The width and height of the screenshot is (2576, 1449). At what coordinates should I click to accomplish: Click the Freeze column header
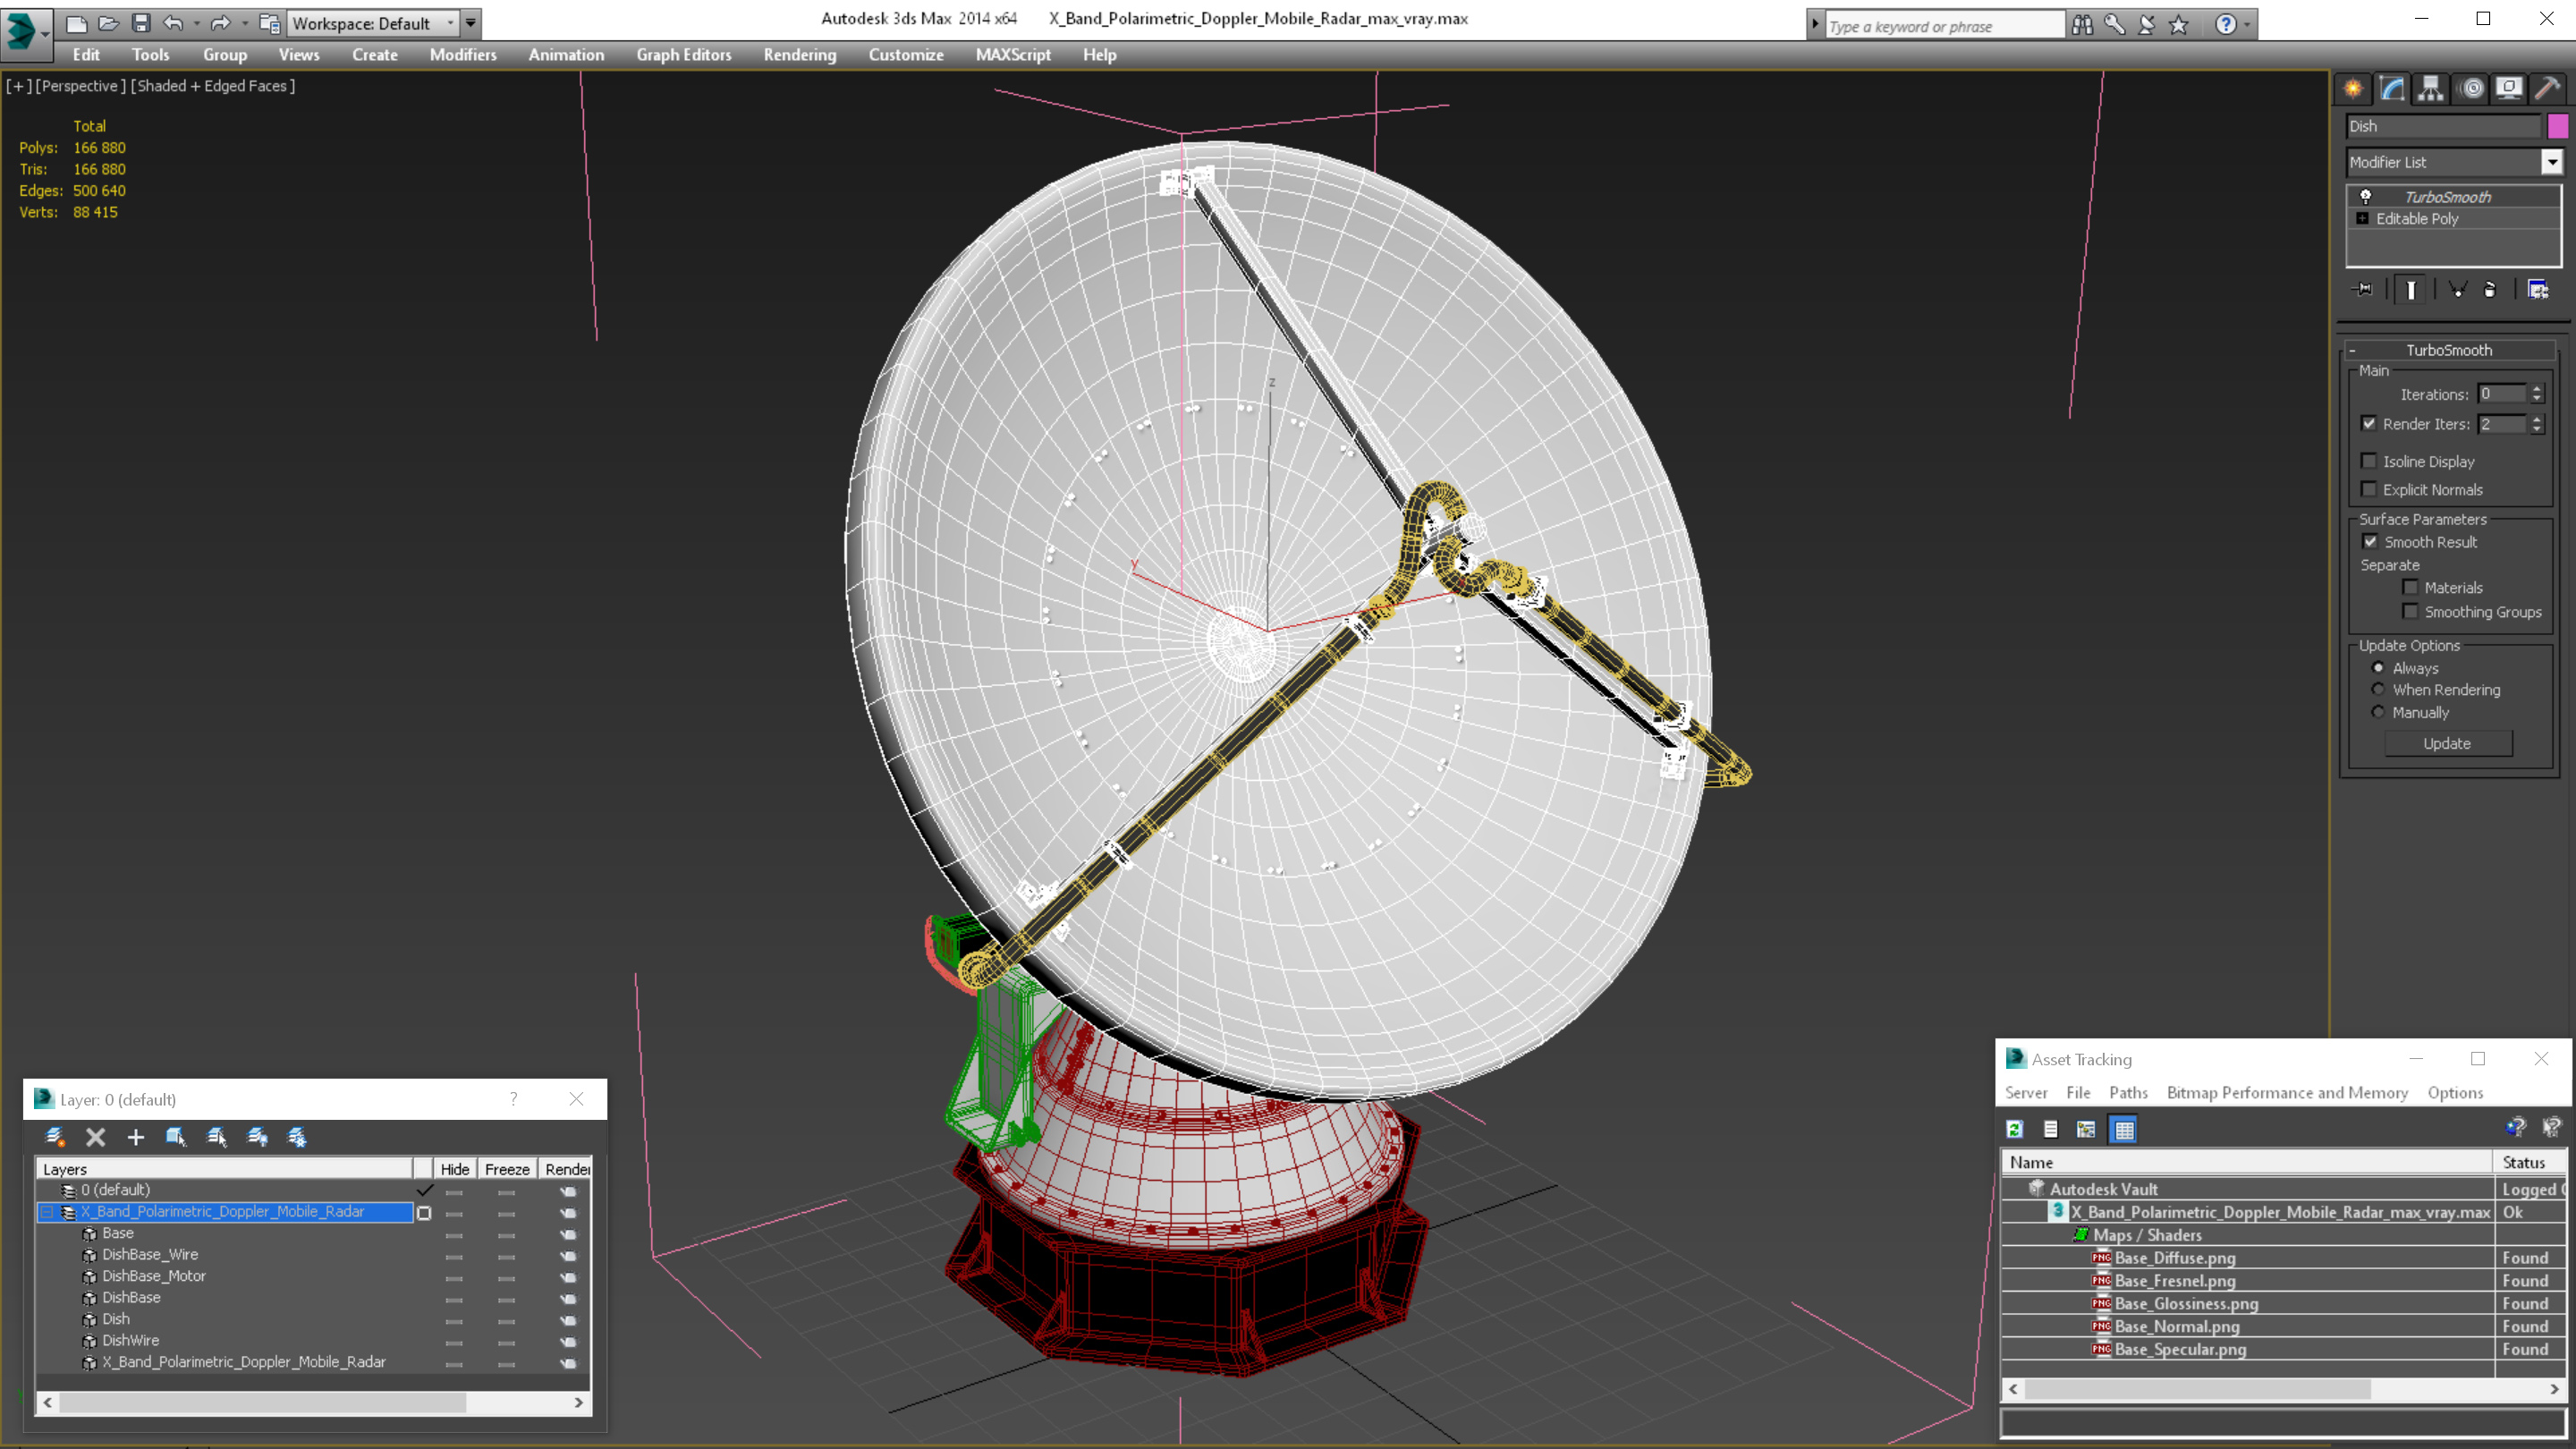507,1169
